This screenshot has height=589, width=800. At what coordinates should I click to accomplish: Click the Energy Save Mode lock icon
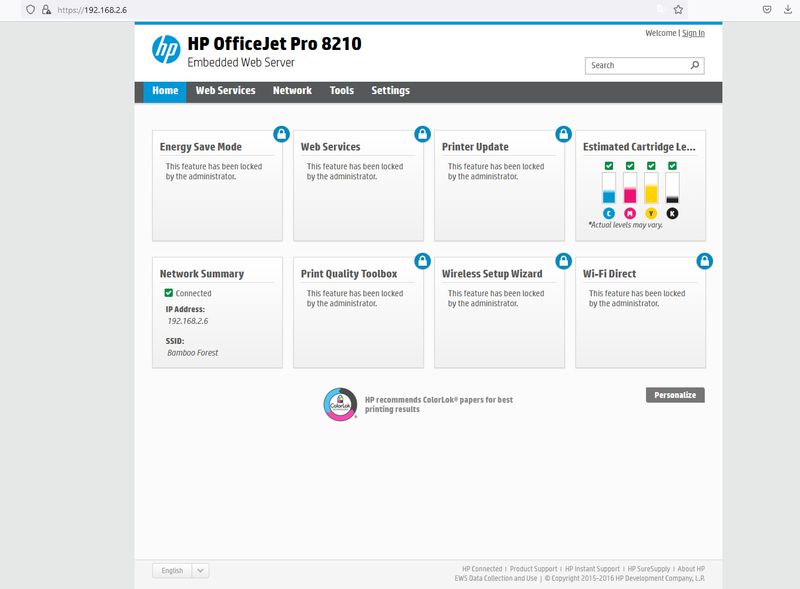coord(282,134)
